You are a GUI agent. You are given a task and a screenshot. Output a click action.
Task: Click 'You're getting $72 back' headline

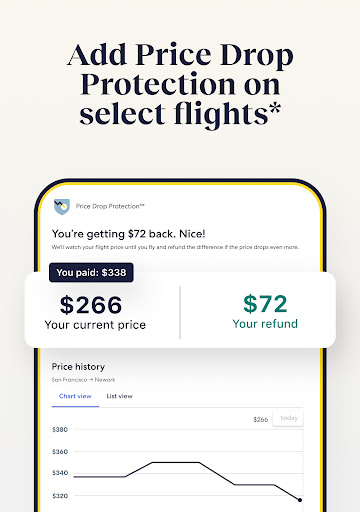click(x=129, y=234)
